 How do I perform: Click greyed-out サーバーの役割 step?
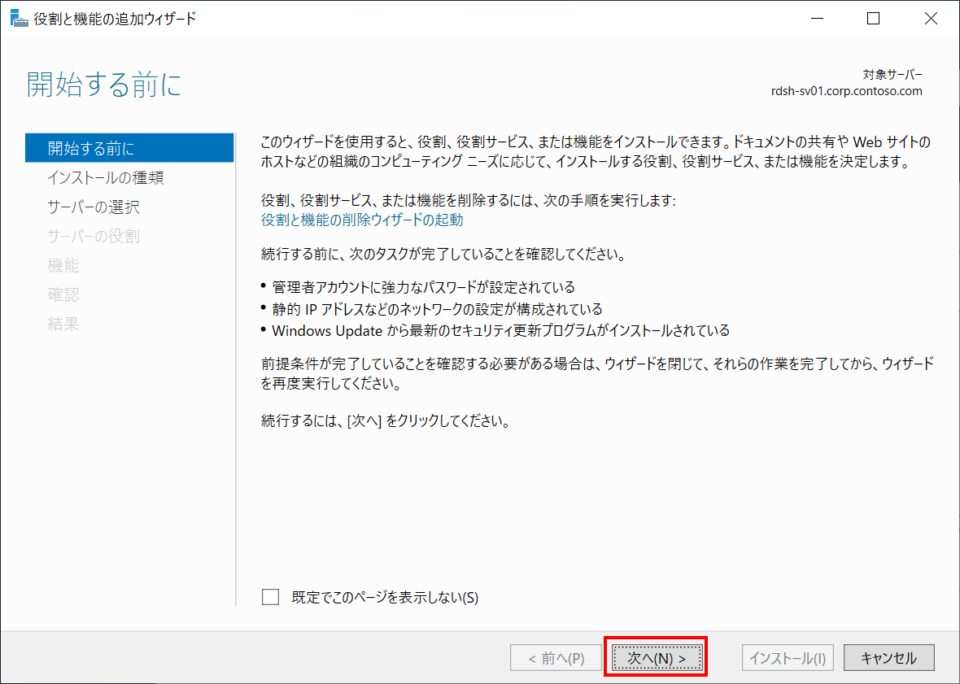click(x=94, y=236)
